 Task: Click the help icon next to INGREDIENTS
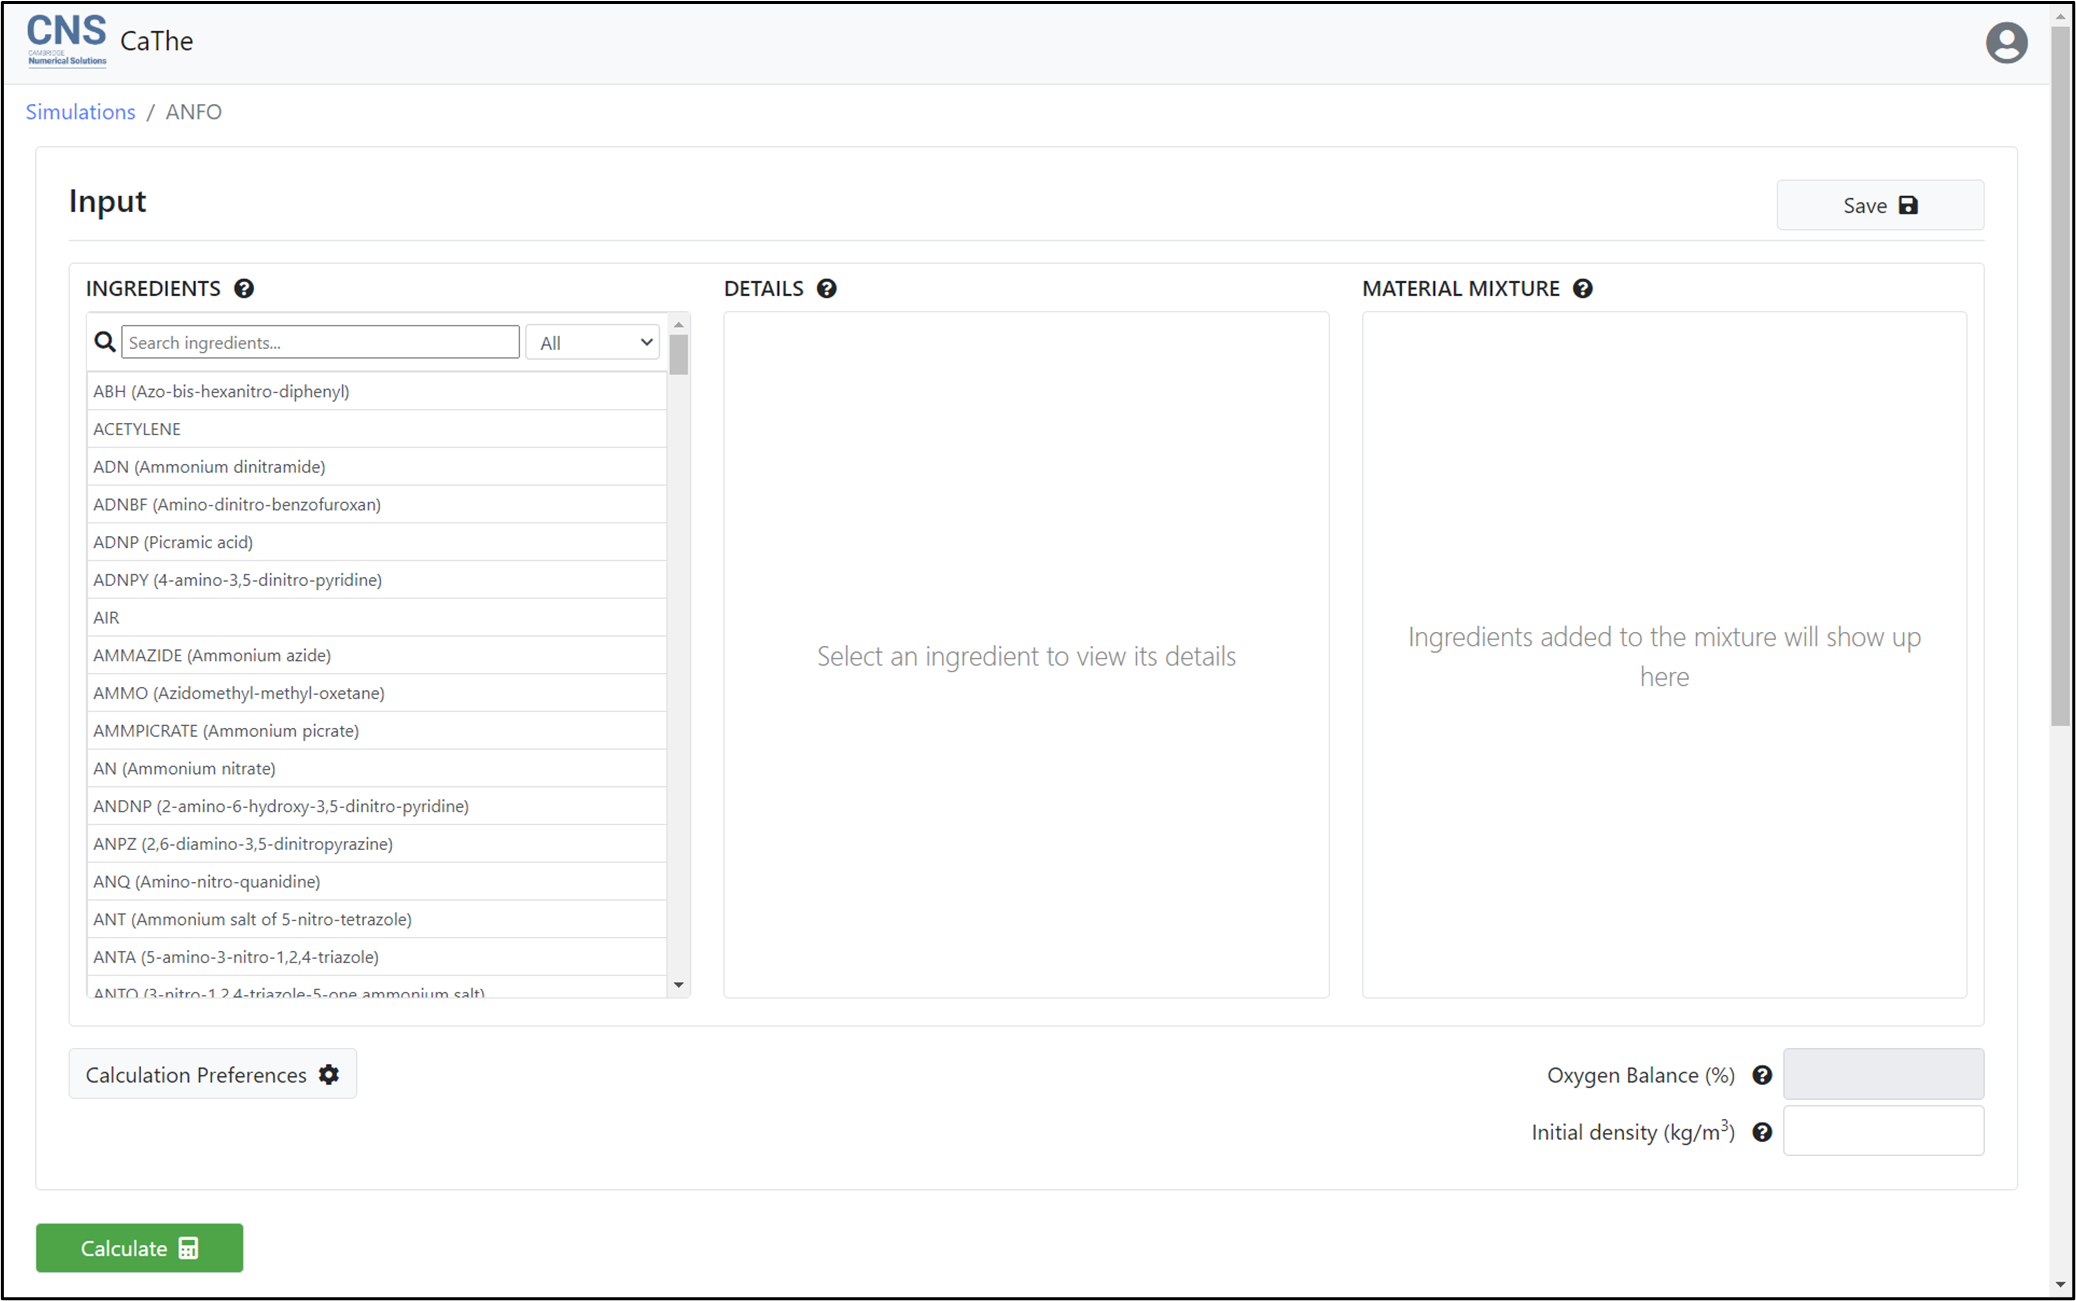coord(244,289)
